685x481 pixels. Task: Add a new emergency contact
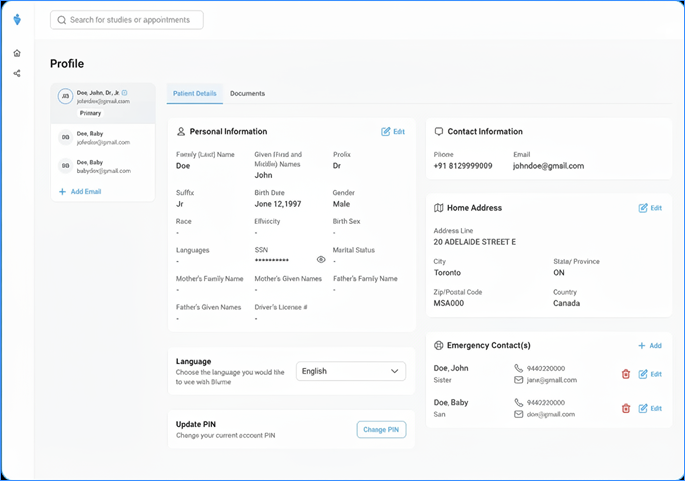[649, 345]
